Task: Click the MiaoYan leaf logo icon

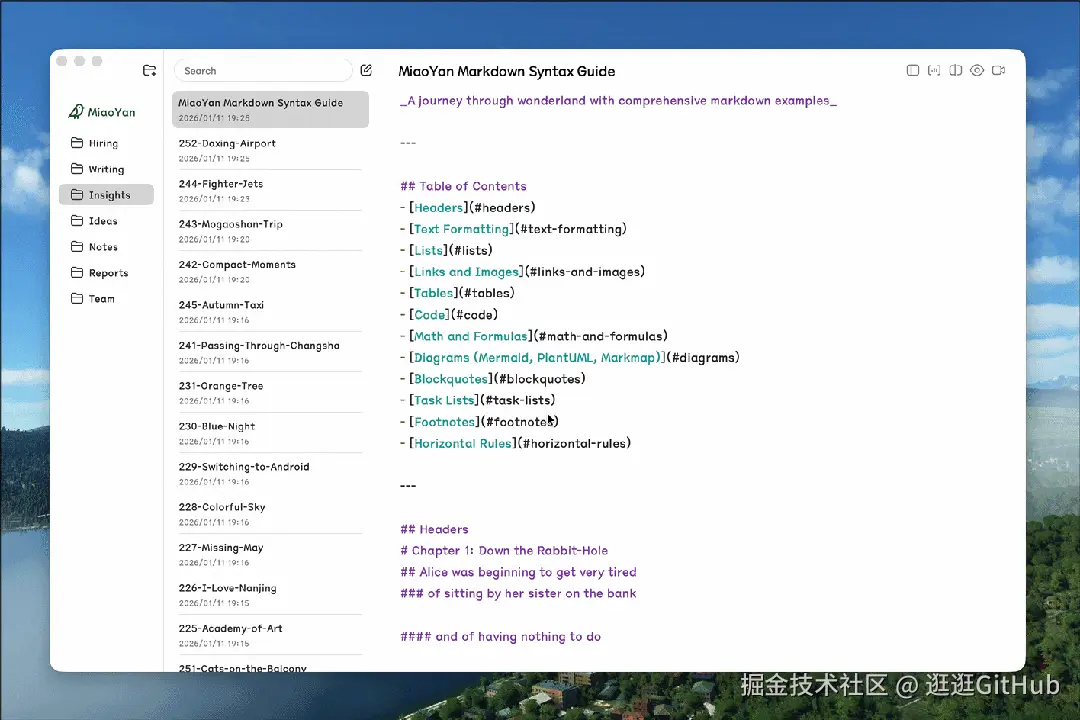Action: coord(76,112)
